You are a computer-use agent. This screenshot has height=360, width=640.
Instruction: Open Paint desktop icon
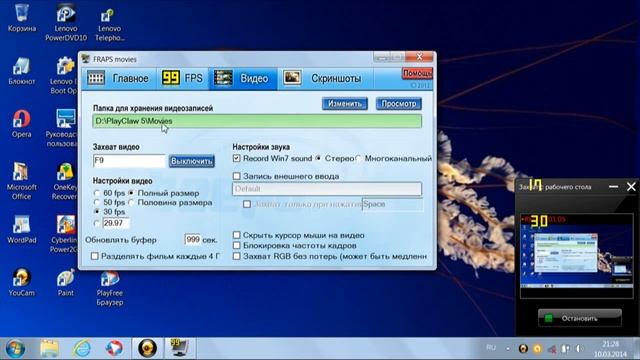[65, 282]
